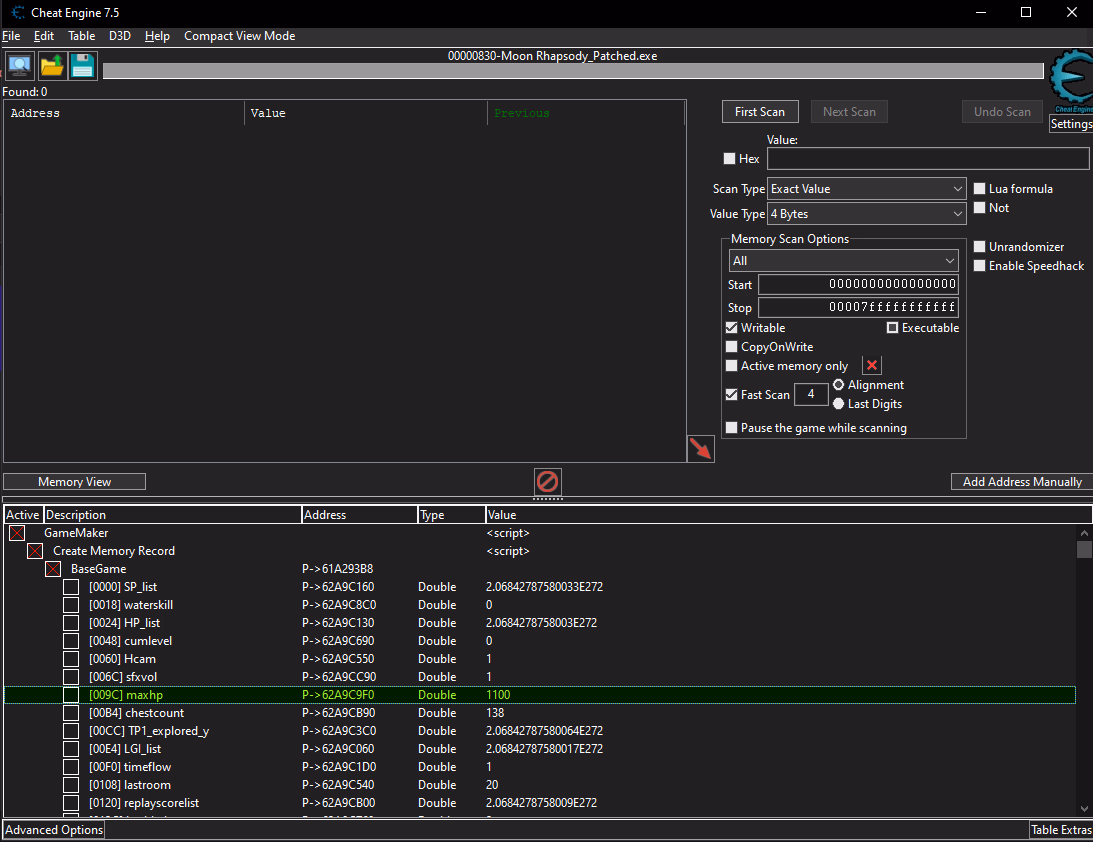
Task: Enable the Hex checkbox
Action: (x=729, y=159)
